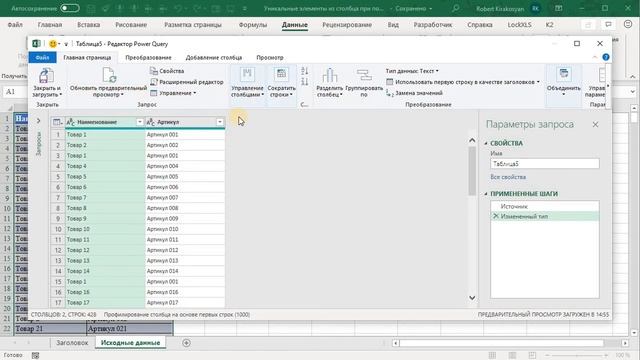This screenshot has width=640, height=360.
Task: Open the Excel Разработчик tab
Action: pos(433,25)
